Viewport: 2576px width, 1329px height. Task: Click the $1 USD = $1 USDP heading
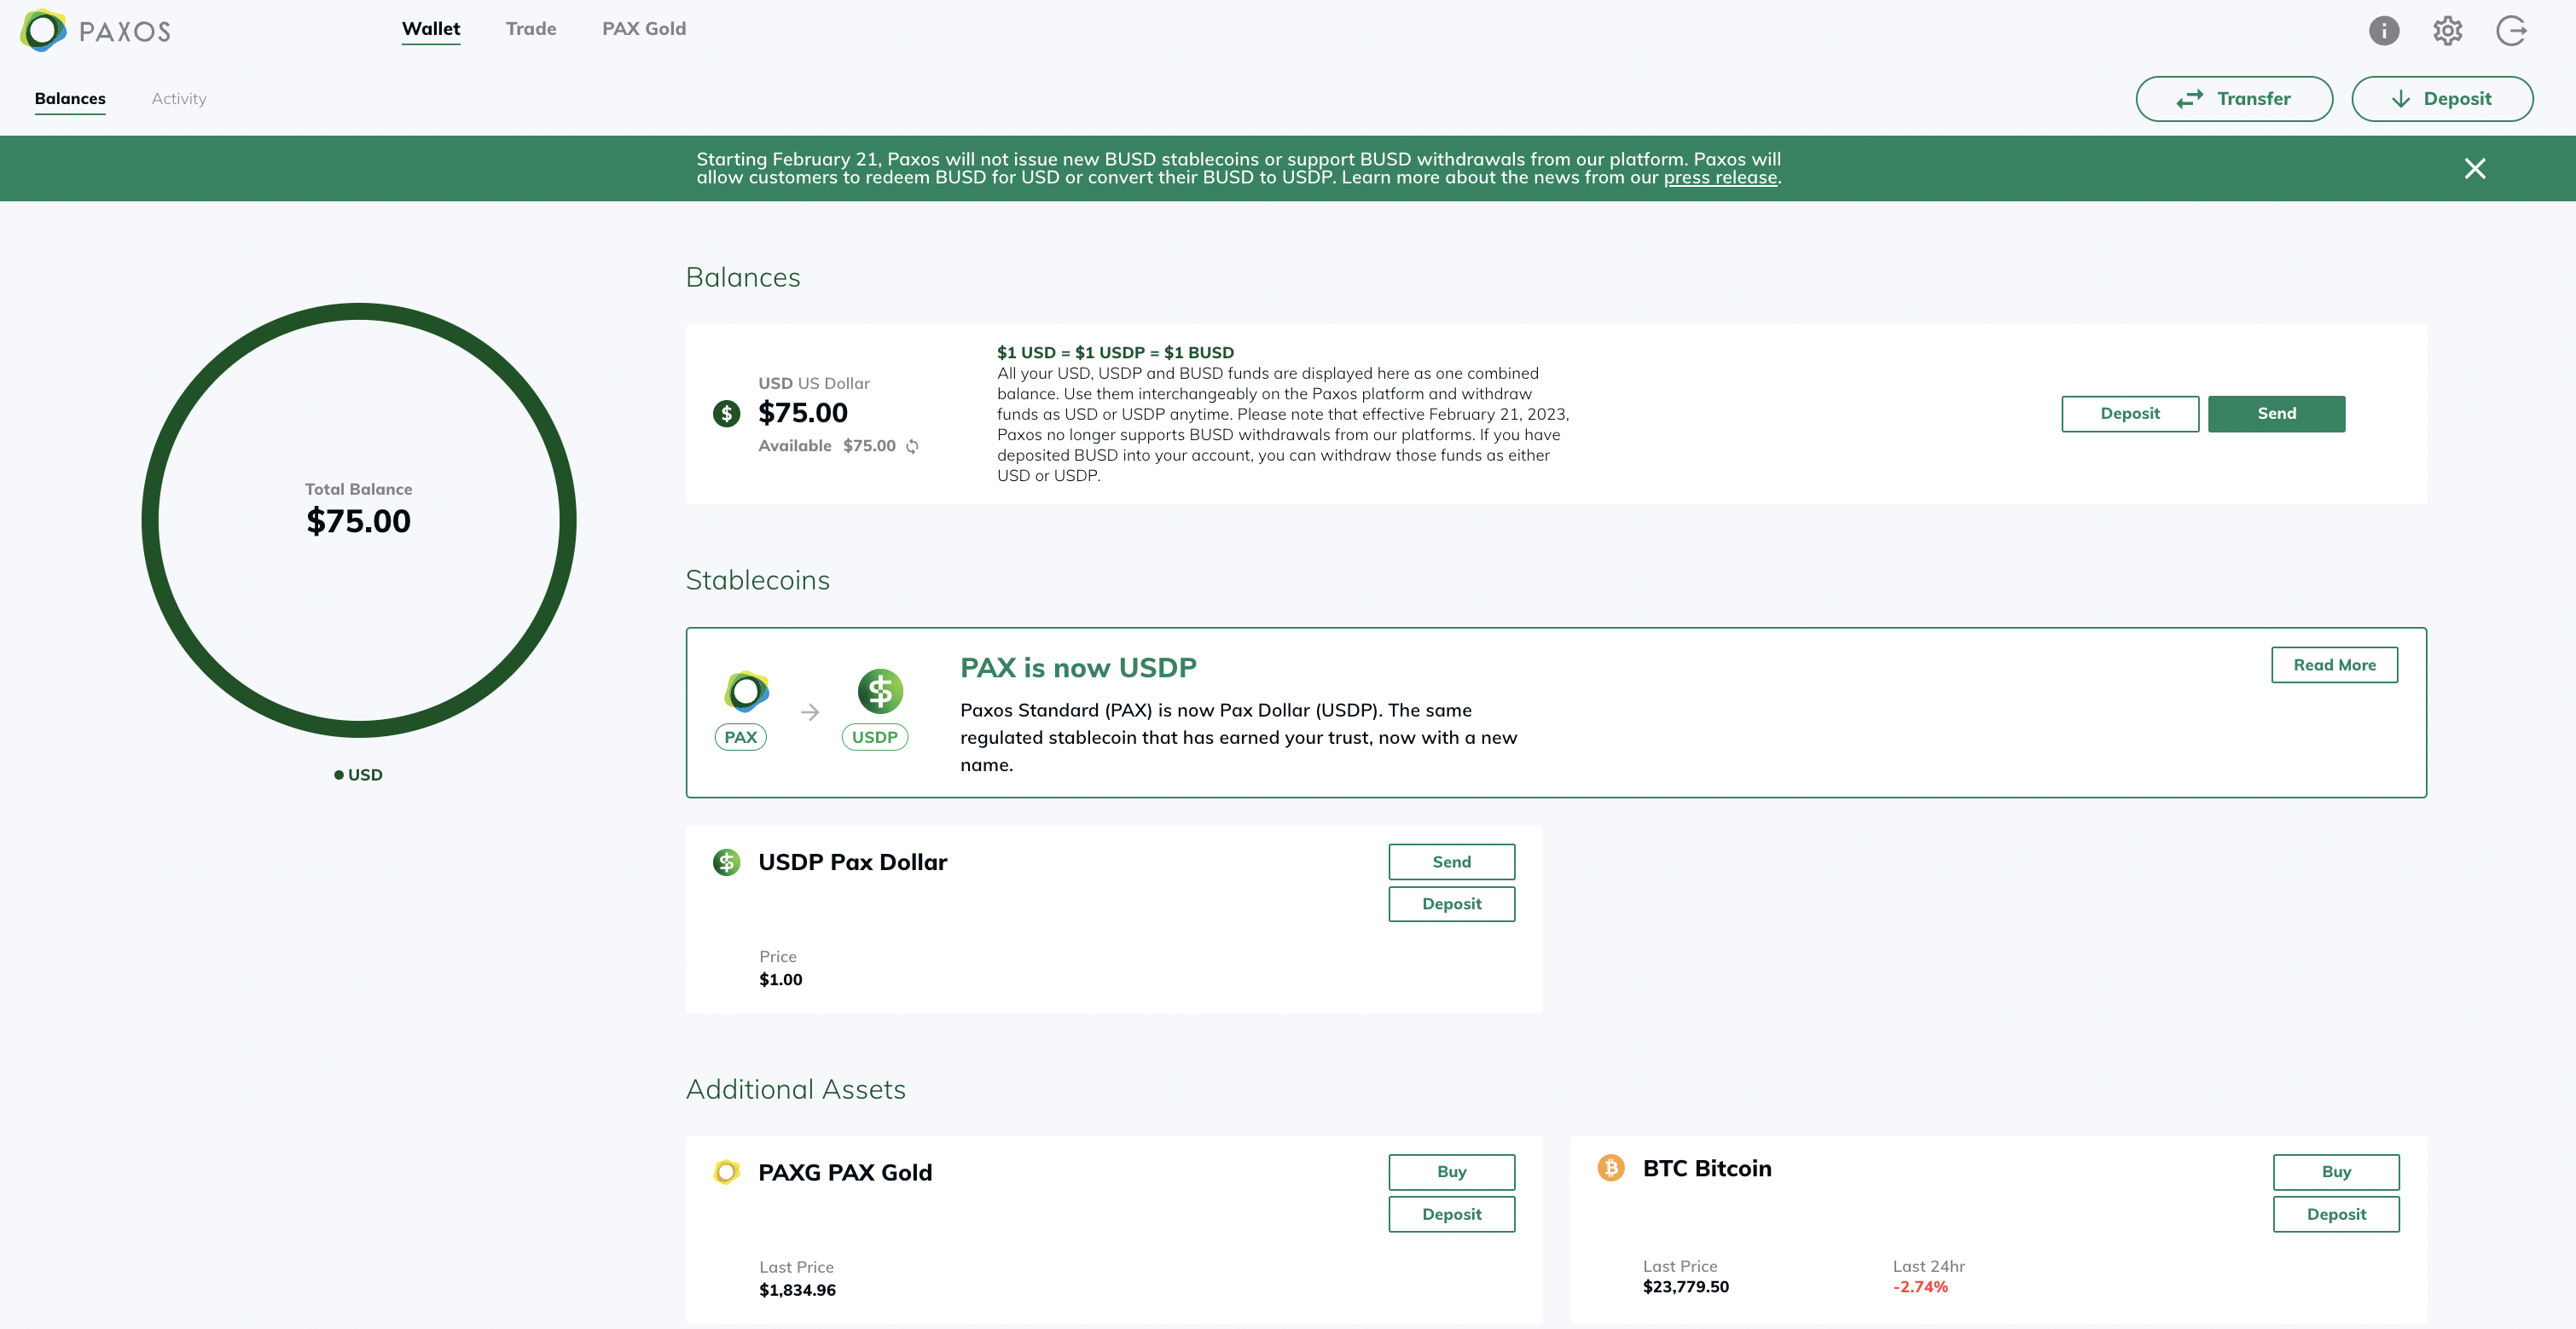point(1115,353)
